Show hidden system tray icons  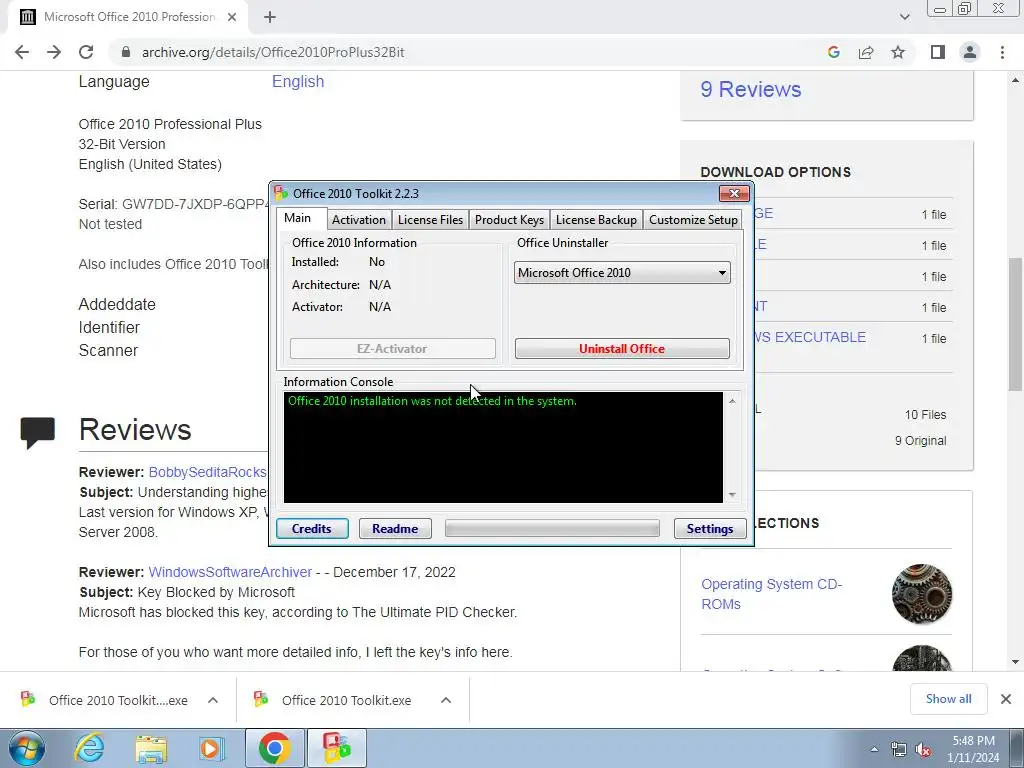[x=874, y=749]
